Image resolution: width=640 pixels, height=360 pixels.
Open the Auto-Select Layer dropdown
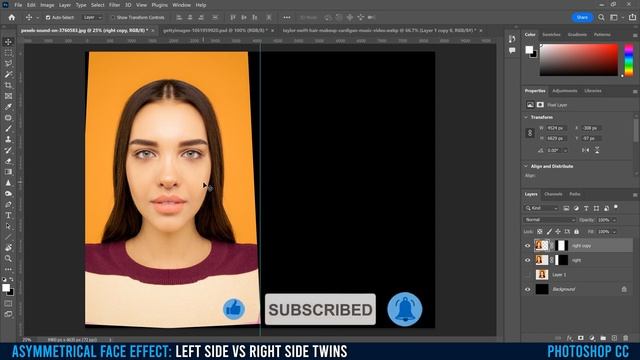[92, 18]
